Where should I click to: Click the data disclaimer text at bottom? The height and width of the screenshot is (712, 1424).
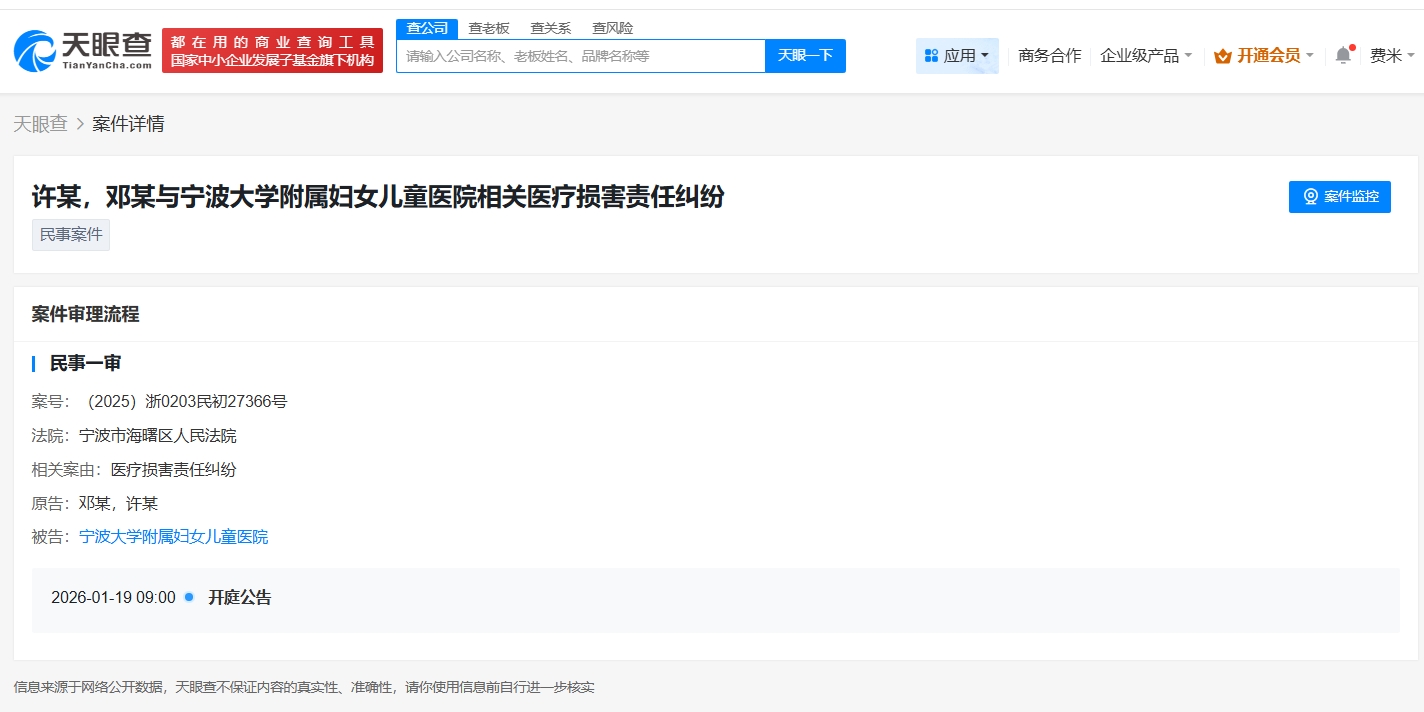[304, 688]
